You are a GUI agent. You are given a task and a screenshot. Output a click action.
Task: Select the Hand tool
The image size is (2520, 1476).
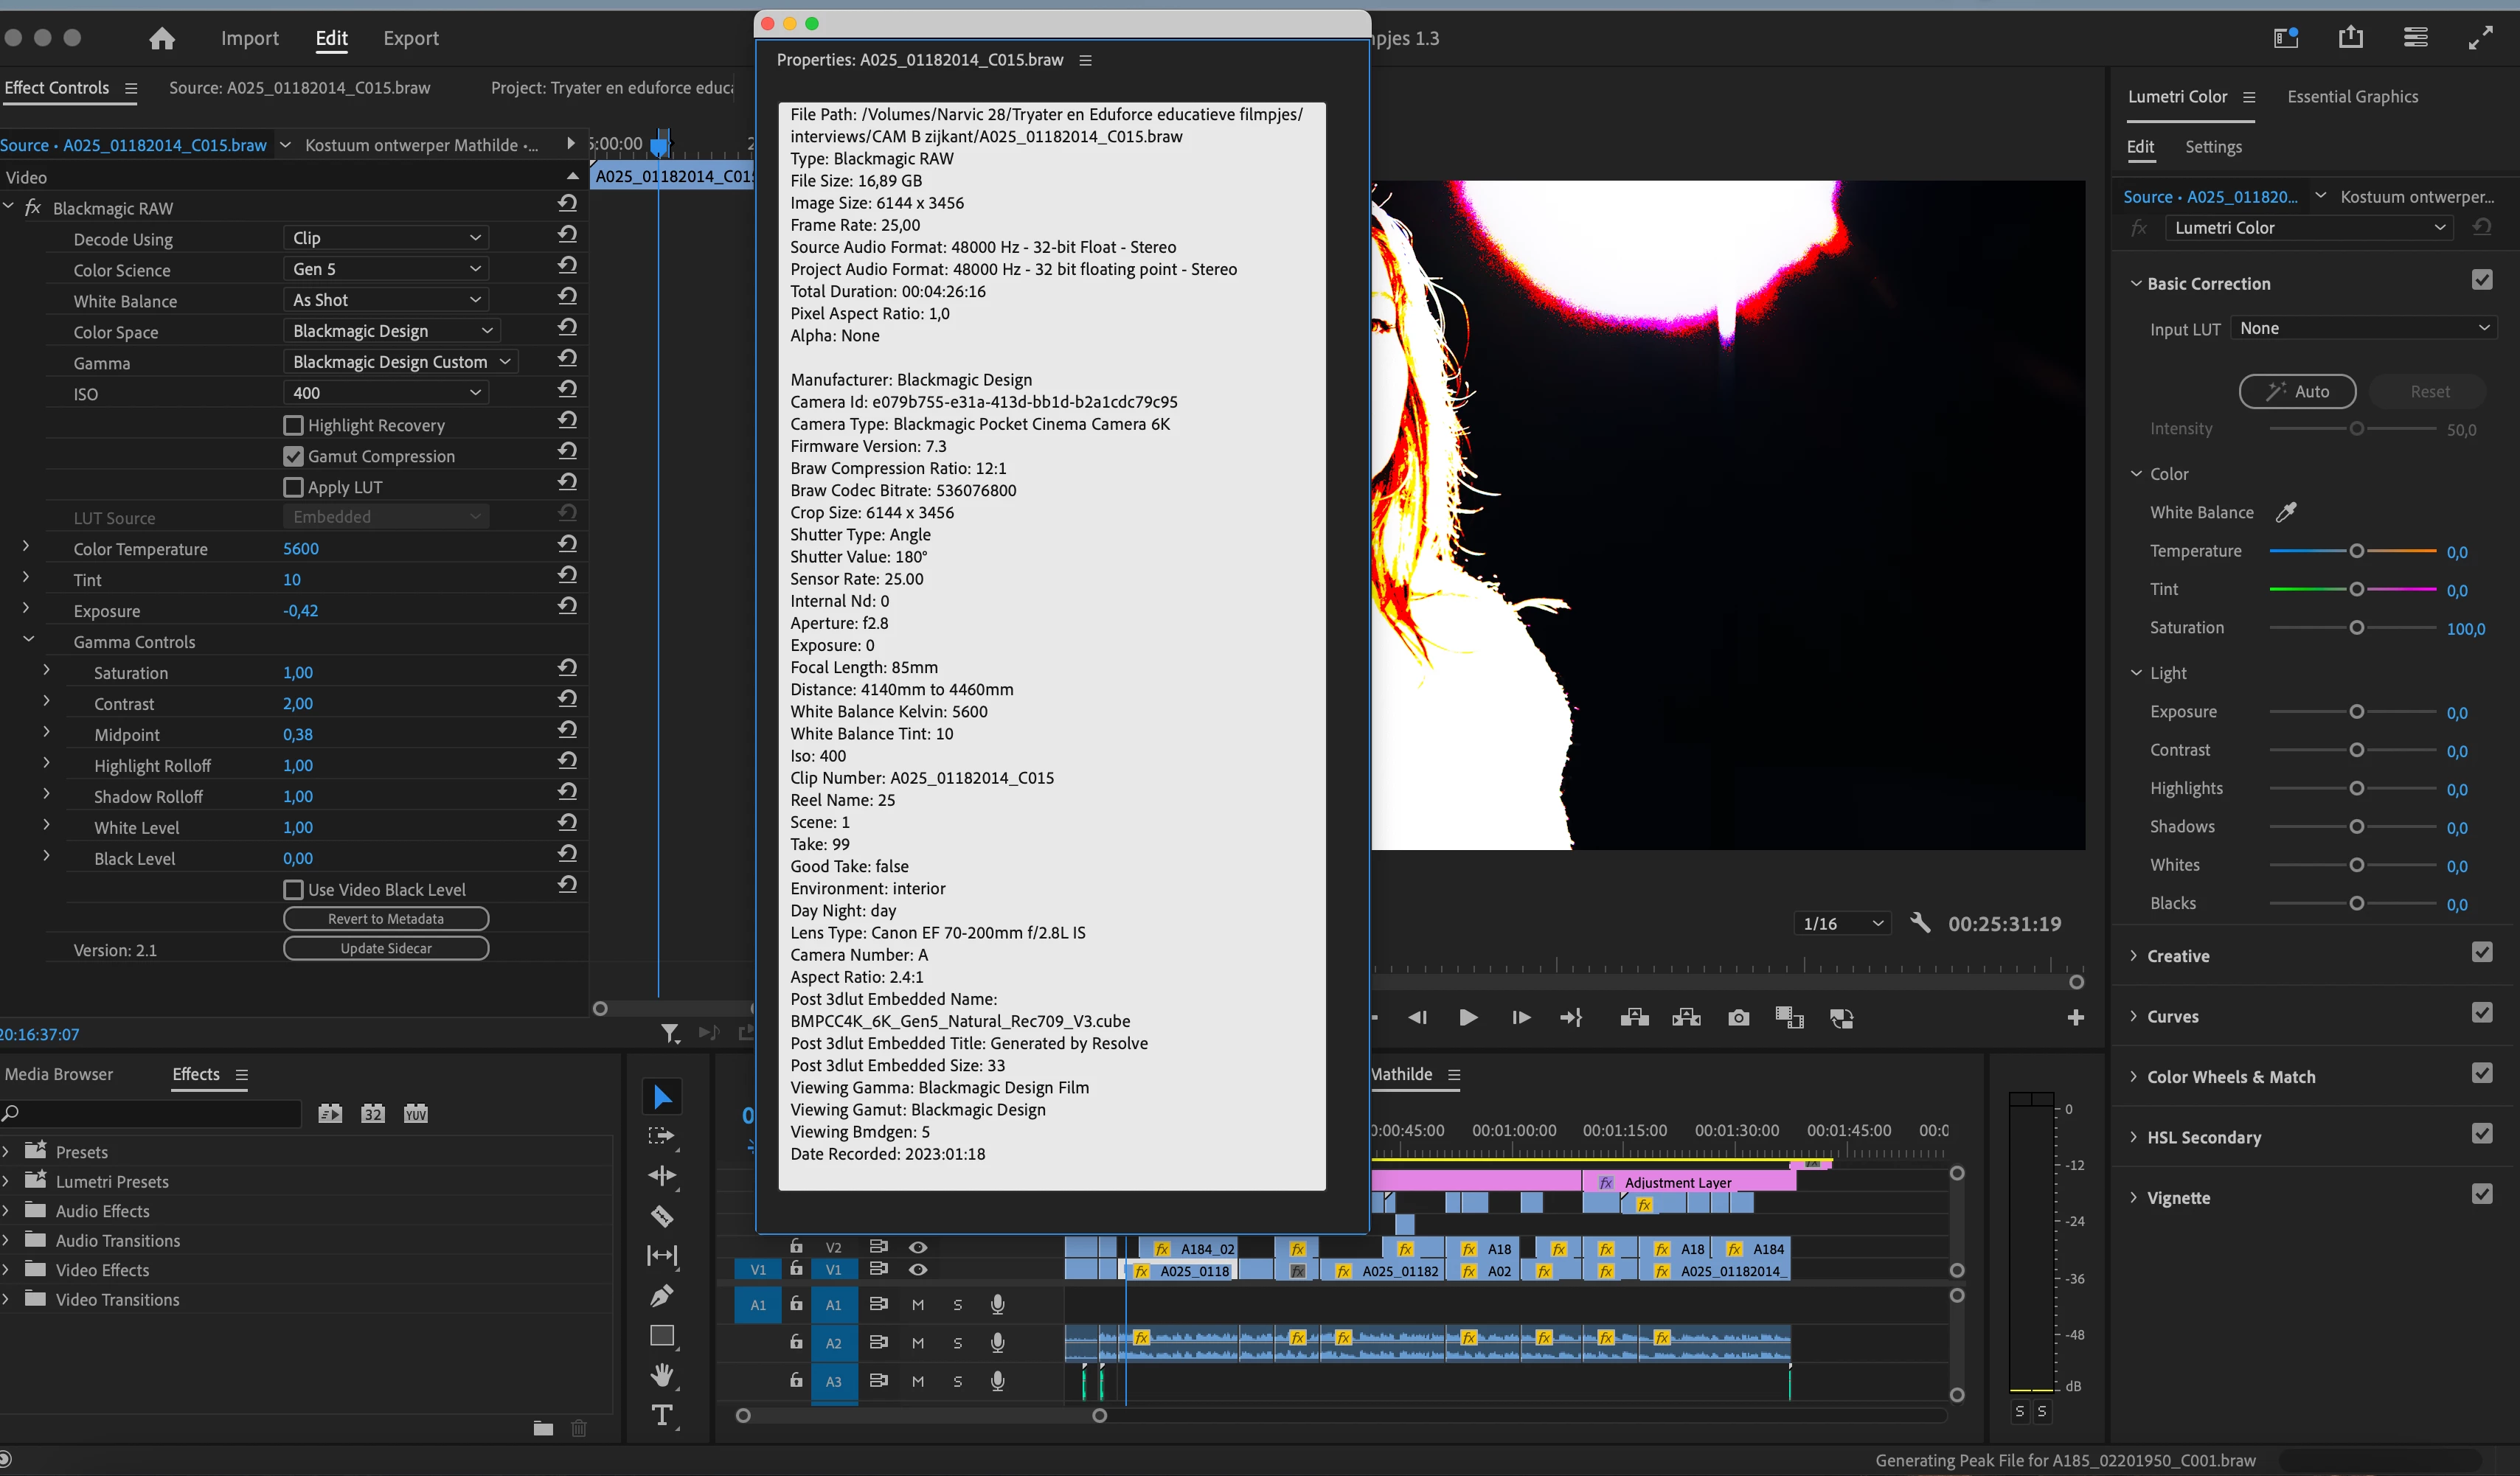[662, 1375]
